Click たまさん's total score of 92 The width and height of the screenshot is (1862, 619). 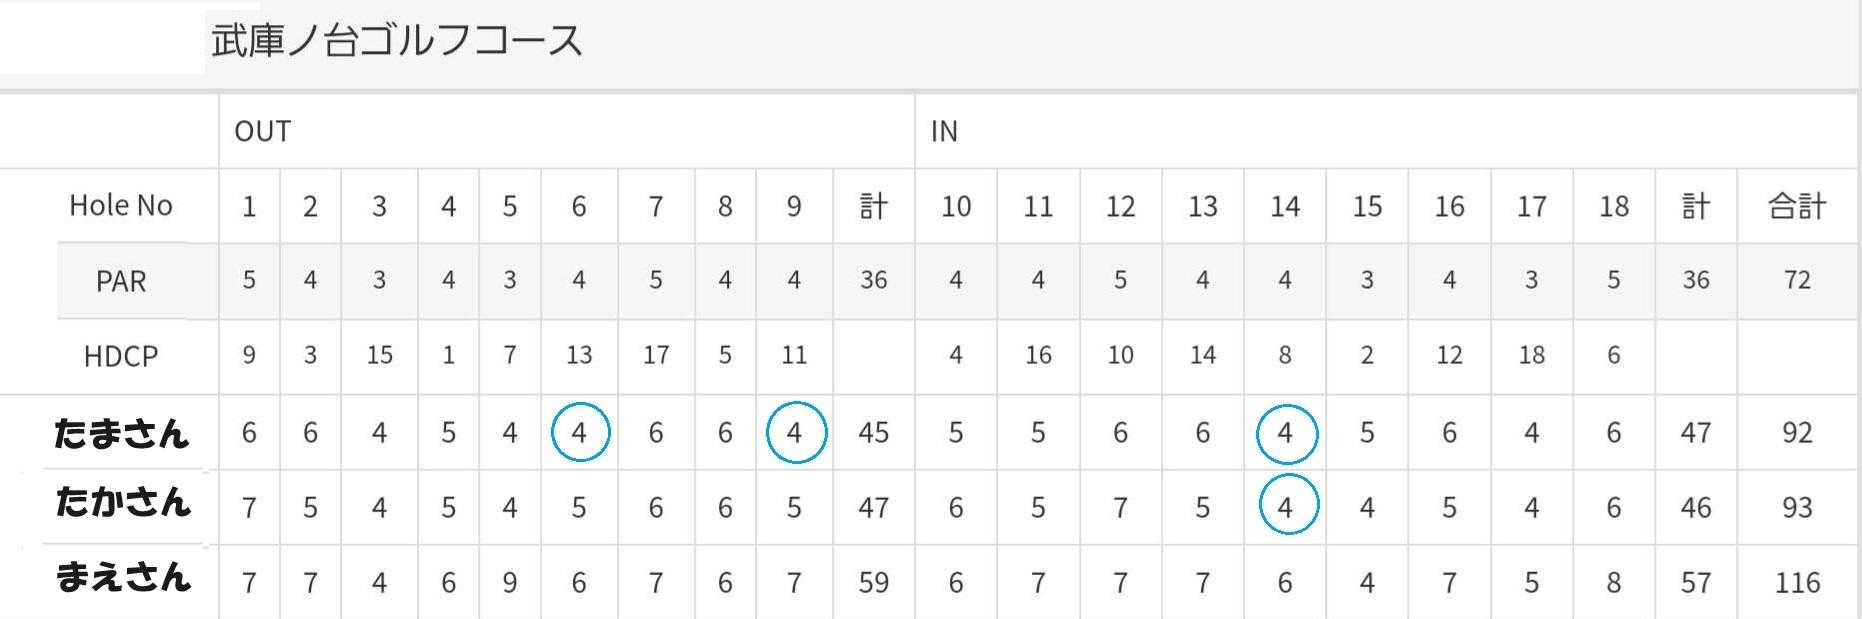coord(1797,432)
